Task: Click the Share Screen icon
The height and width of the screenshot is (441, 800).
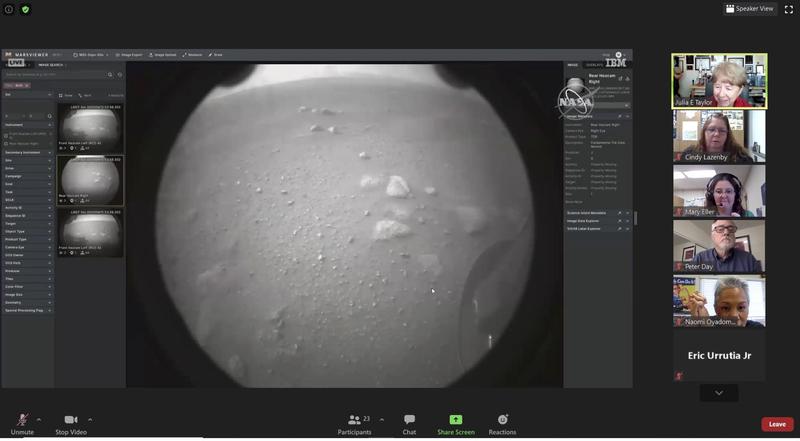Action: tap(456, 420)
